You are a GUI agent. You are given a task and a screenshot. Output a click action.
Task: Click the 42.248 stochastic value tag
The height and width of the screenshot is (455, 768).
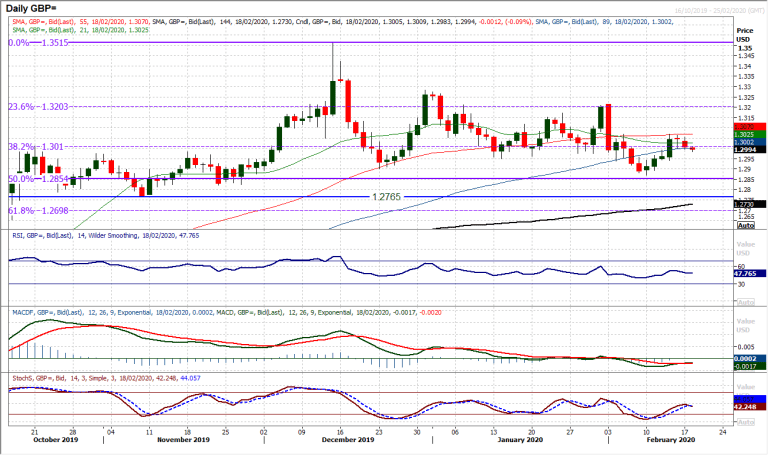(x=750, y=407)
